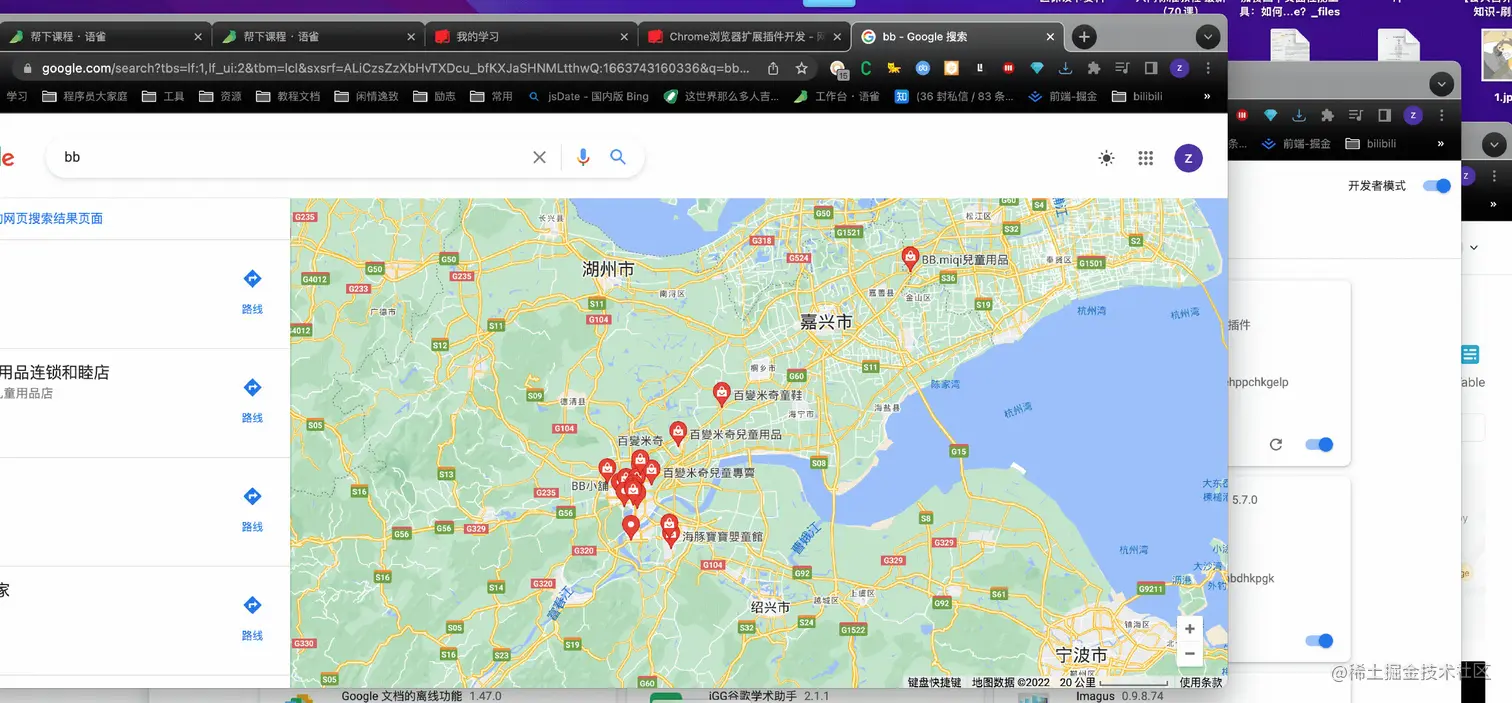Click 键盘快捷键 on map footer
Screen dimensions: 1512x703
click(934, 683)
